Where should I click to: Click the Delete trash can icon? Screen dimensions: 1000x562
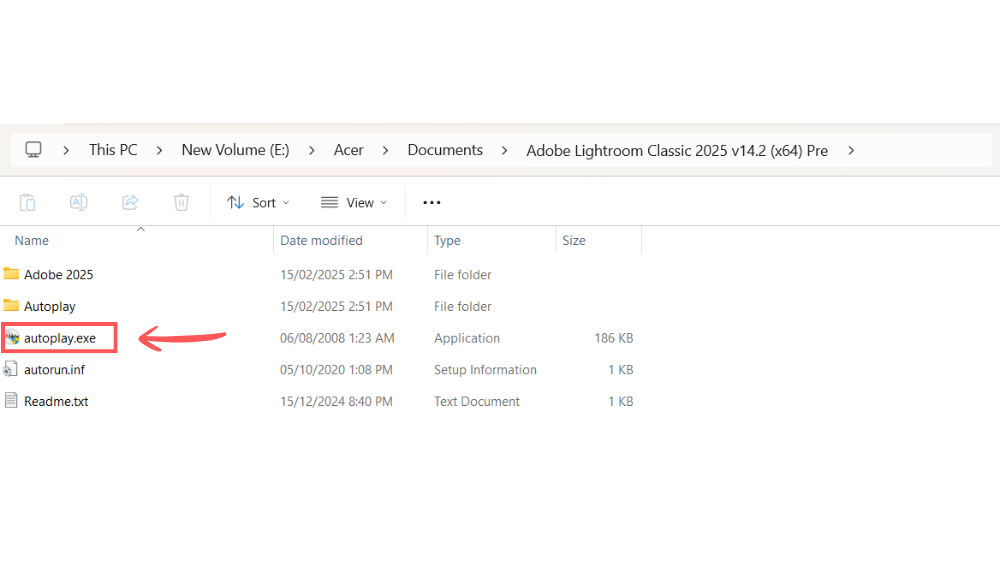(181, 202)
